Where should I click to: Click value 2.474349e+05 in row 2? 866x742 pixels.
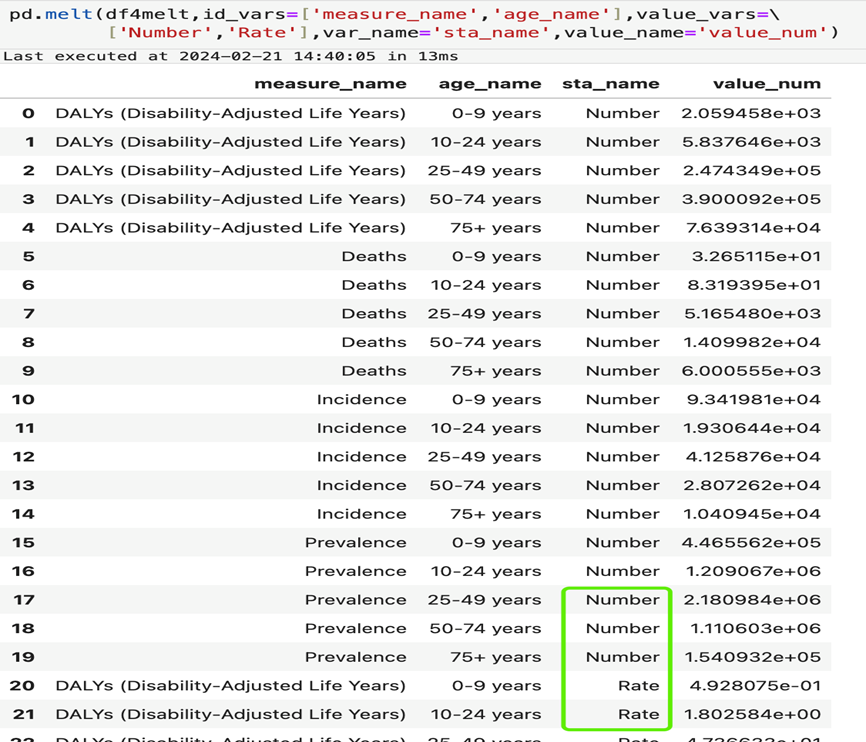[752, 171]
